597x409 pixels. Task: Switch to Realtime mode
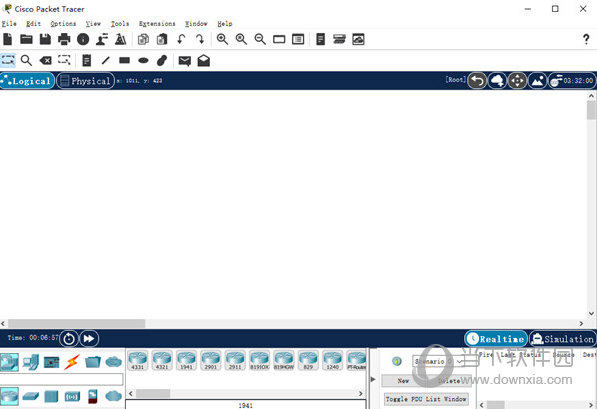496,339
